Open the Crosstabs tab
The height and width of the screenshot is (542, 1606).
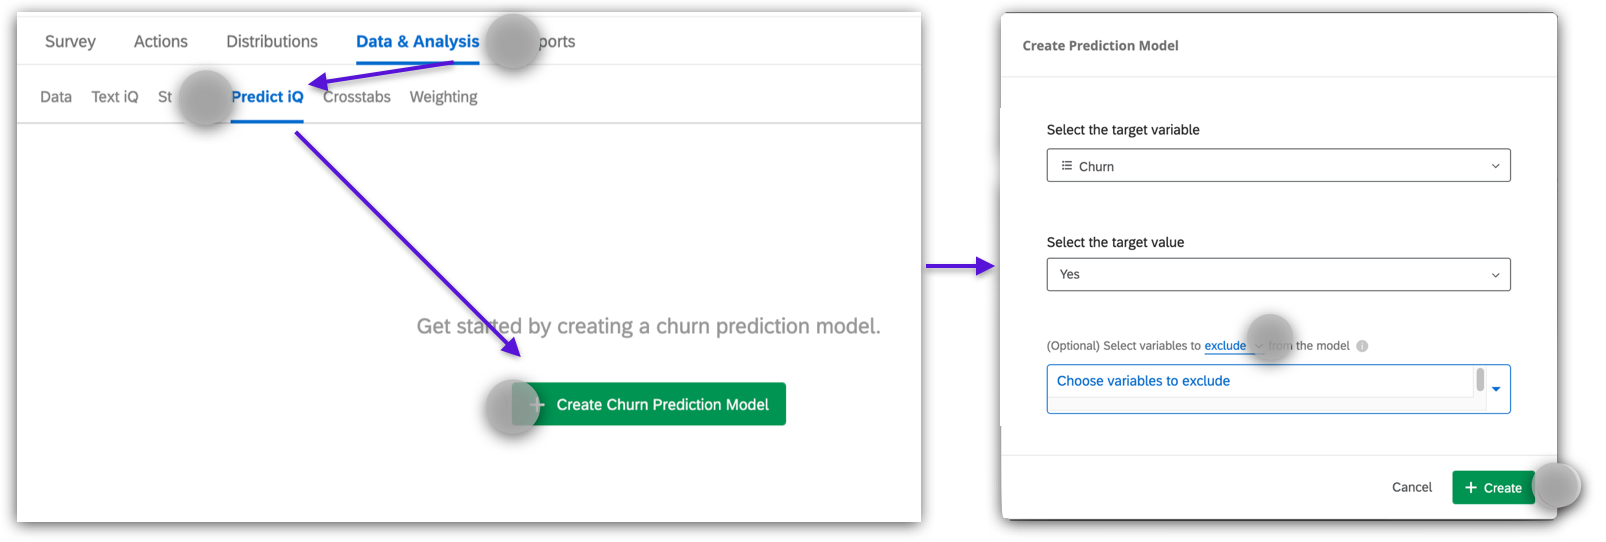pos(357,97)
